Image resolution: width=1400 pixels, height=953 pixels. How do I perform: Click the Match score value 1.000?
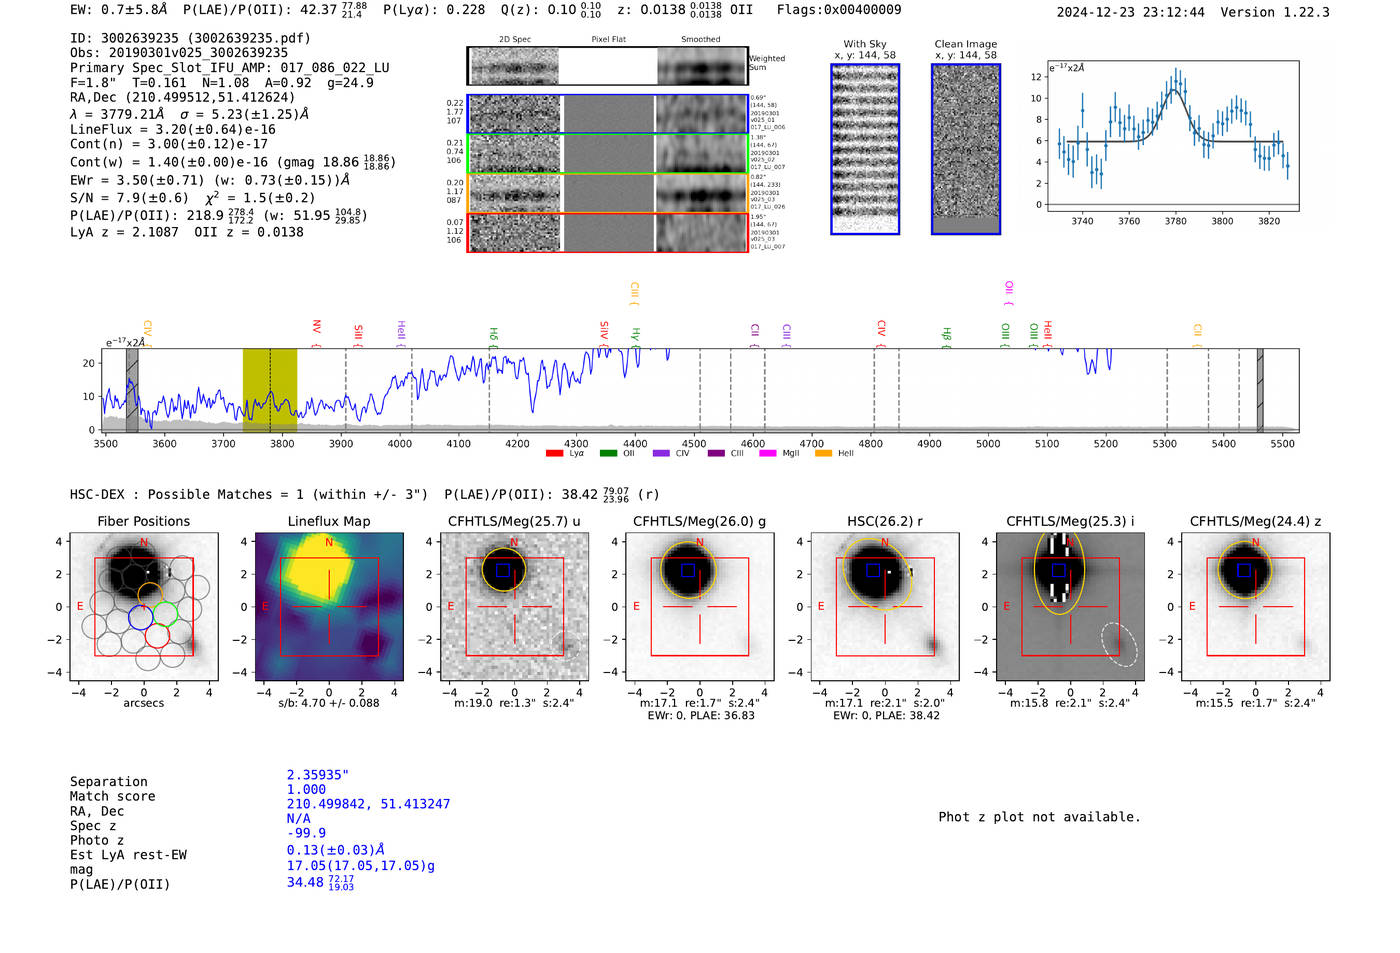point(307,789)
